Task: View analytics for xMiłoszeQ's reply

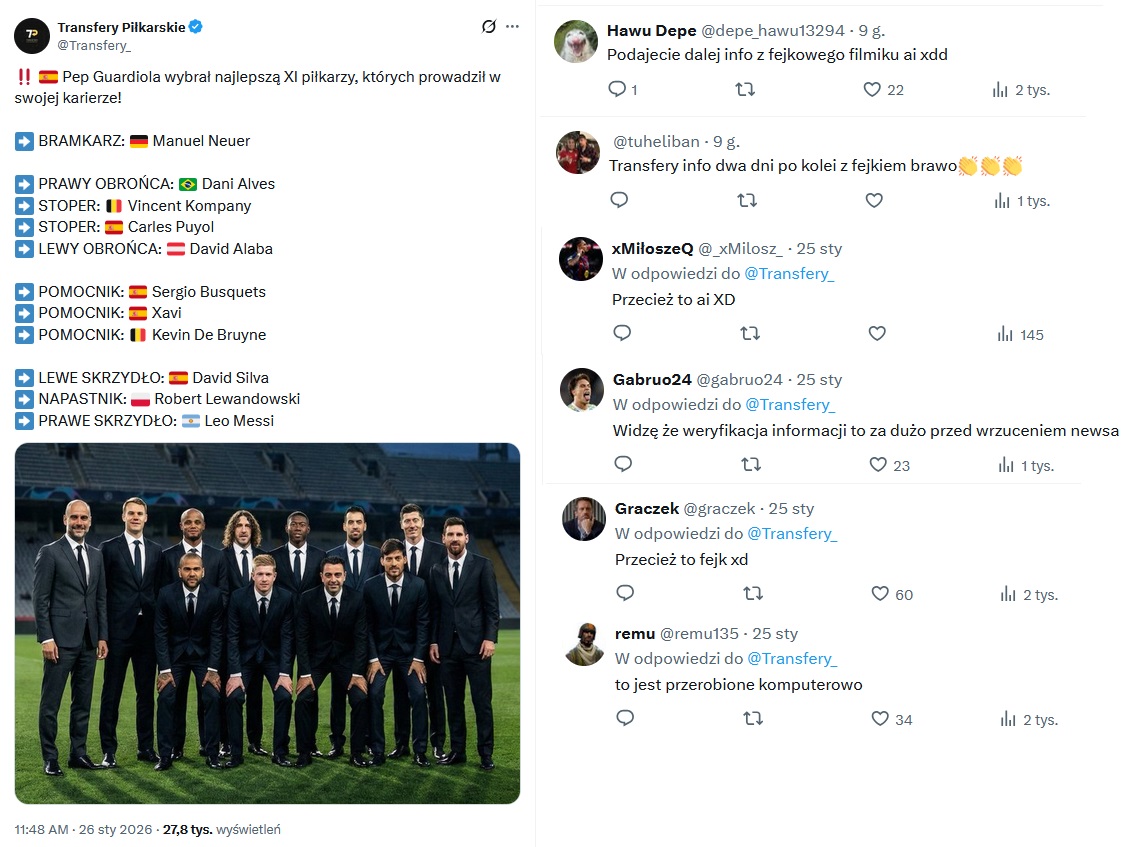Action: (x=1006, y=334)
